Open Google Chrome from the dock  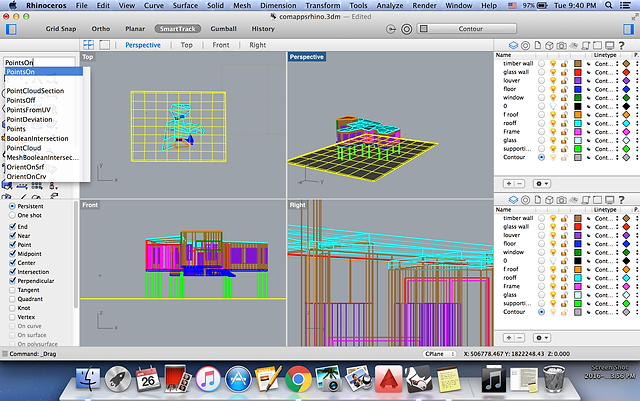coord(296,379)
